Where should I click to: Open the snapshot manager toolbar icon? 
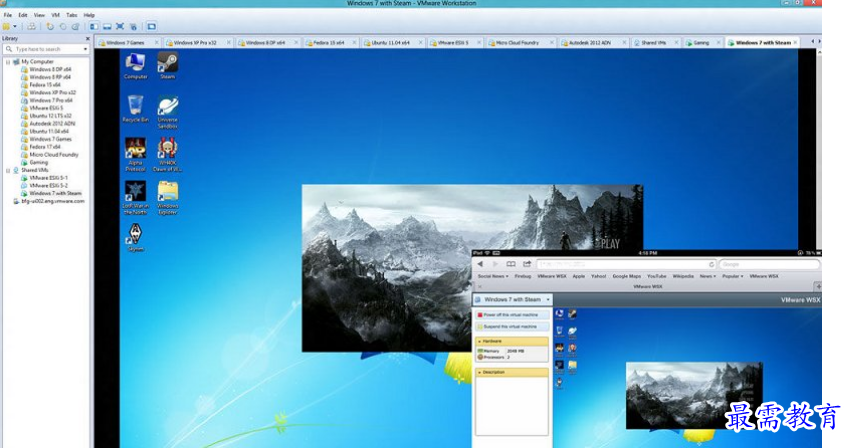(75, 26)
